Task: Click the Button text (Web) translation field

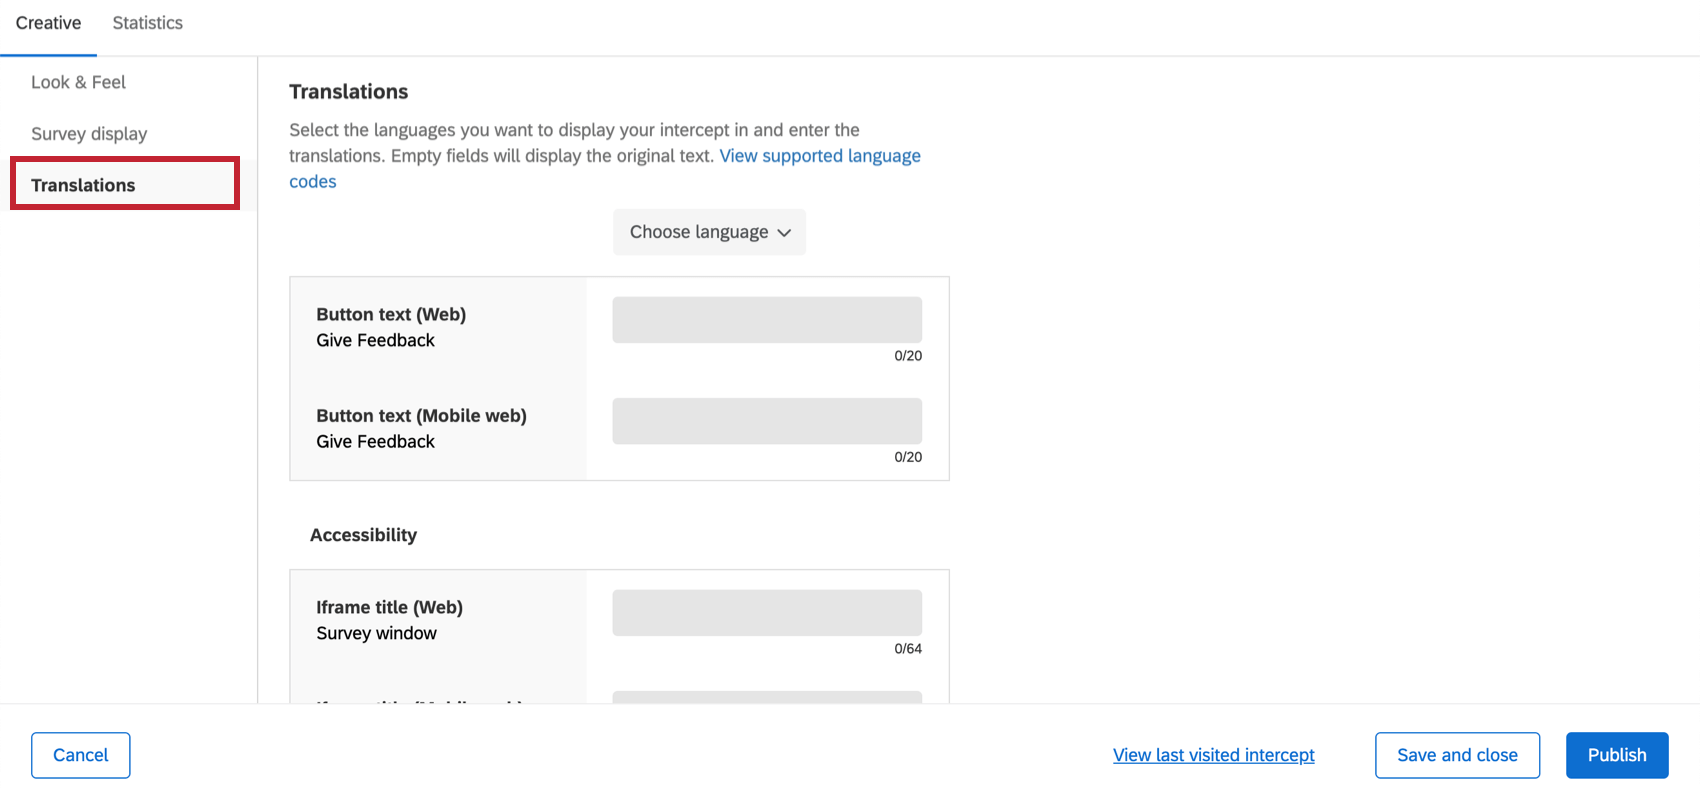Action: point(767,320)
